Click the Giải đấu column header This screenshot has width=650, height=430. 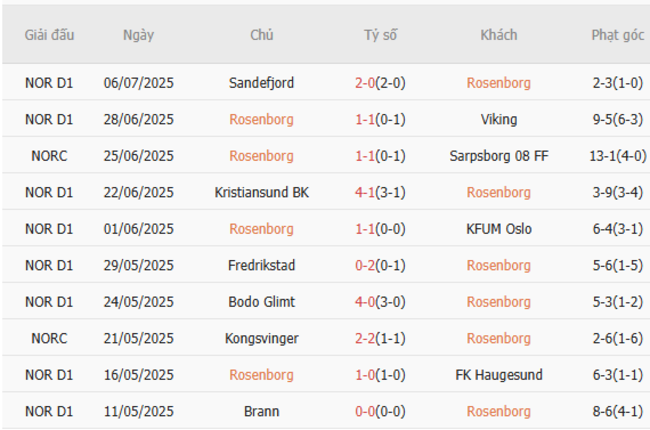point(49,35)
